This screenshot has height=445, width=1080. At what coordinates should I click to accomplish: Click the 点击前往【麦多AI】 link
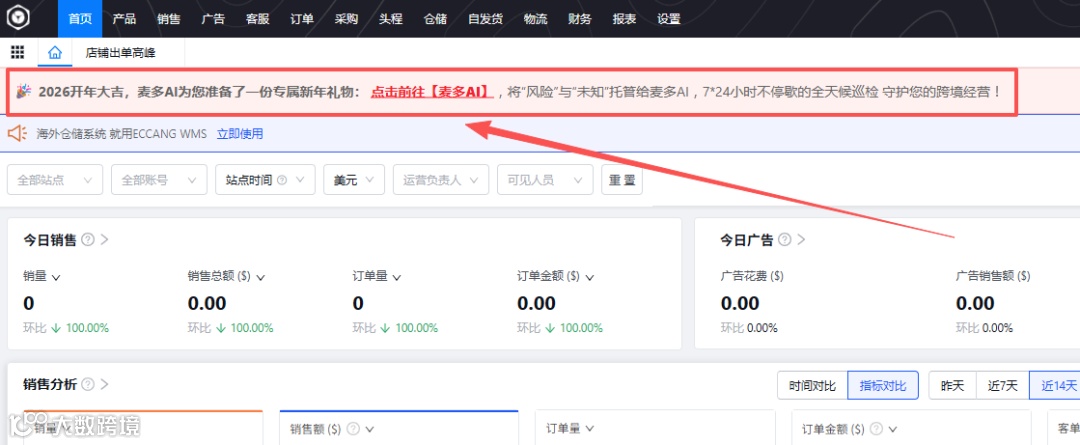click(433, 91)
